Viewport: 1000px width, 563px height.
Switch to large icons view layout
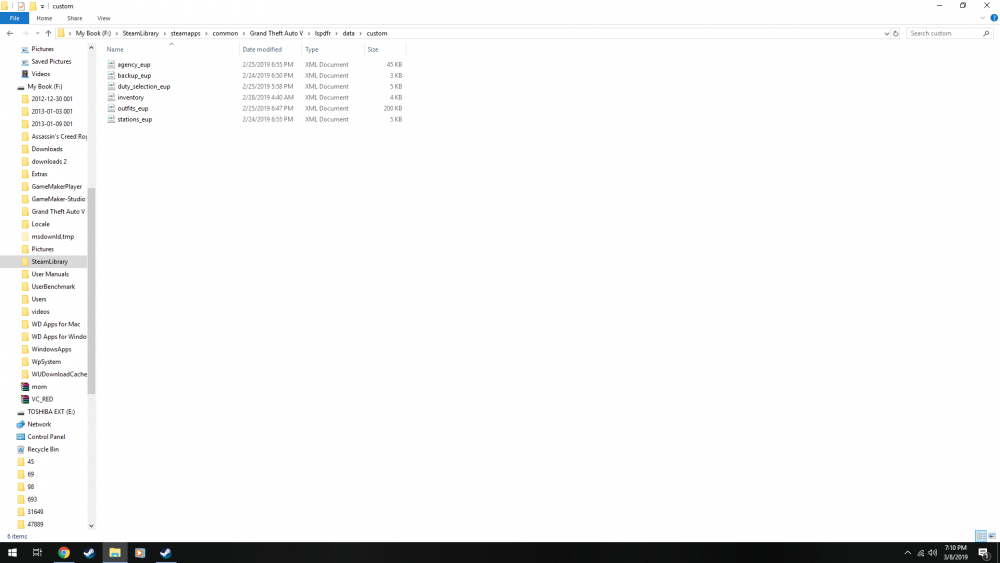tap(992, 536)
